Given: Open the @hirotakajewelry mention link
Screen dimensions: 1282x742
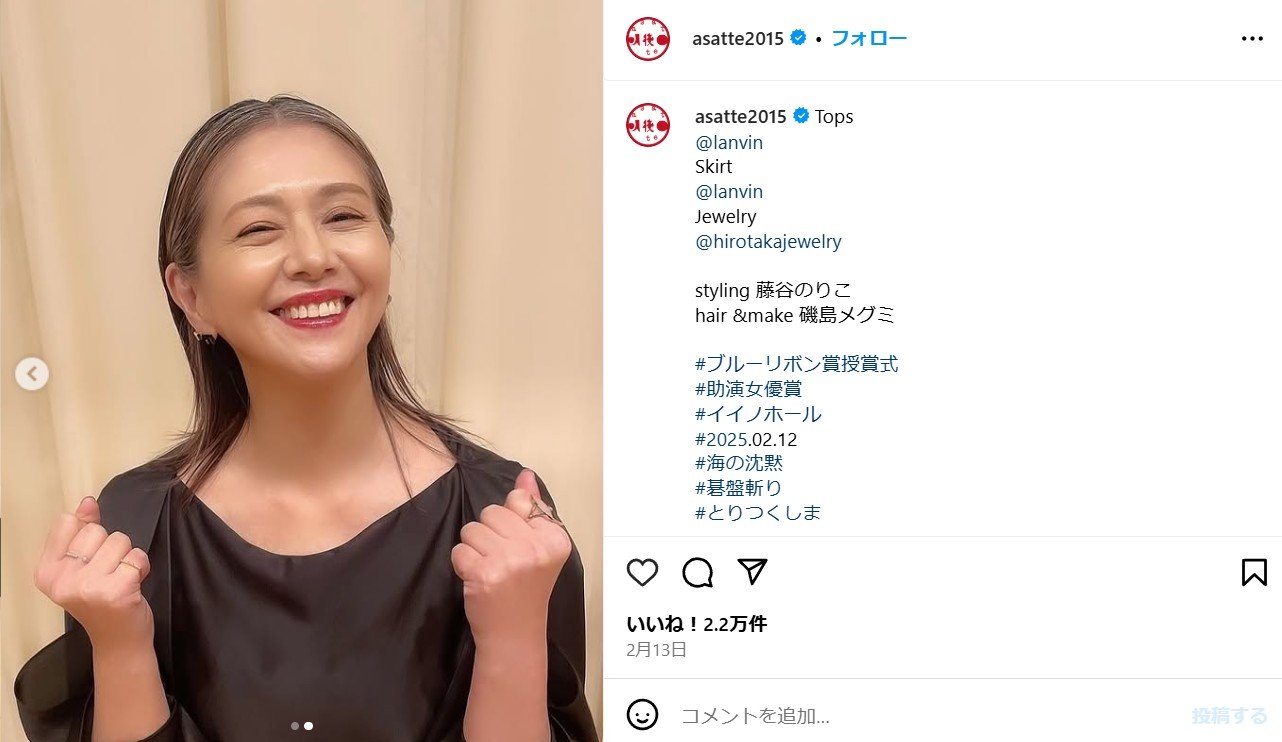Looking at the screenshot, I should click(768, 241).
